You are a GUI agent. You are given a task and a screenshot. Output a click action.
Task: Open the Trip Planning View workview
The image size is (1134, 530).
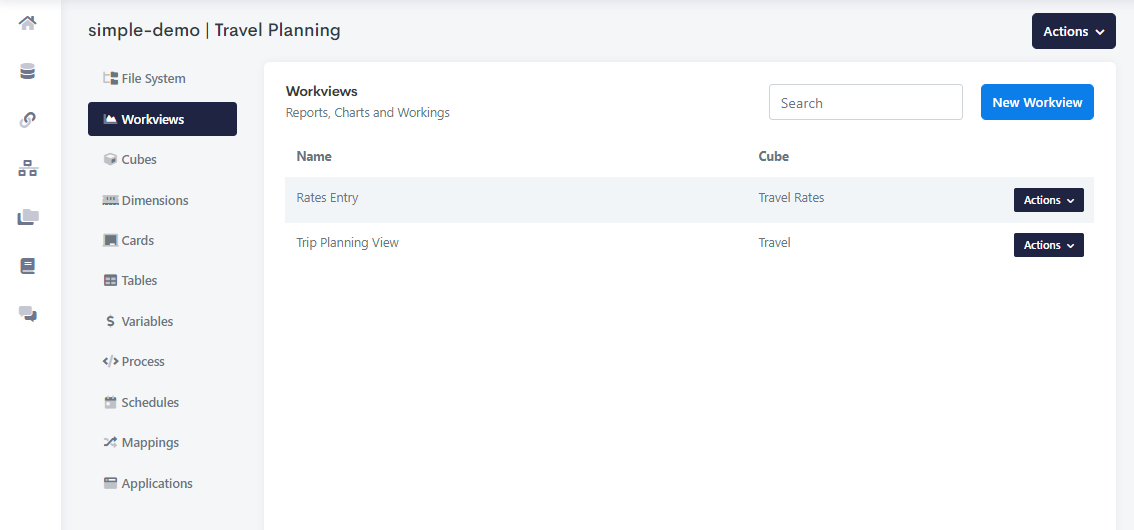coord(347,243)
